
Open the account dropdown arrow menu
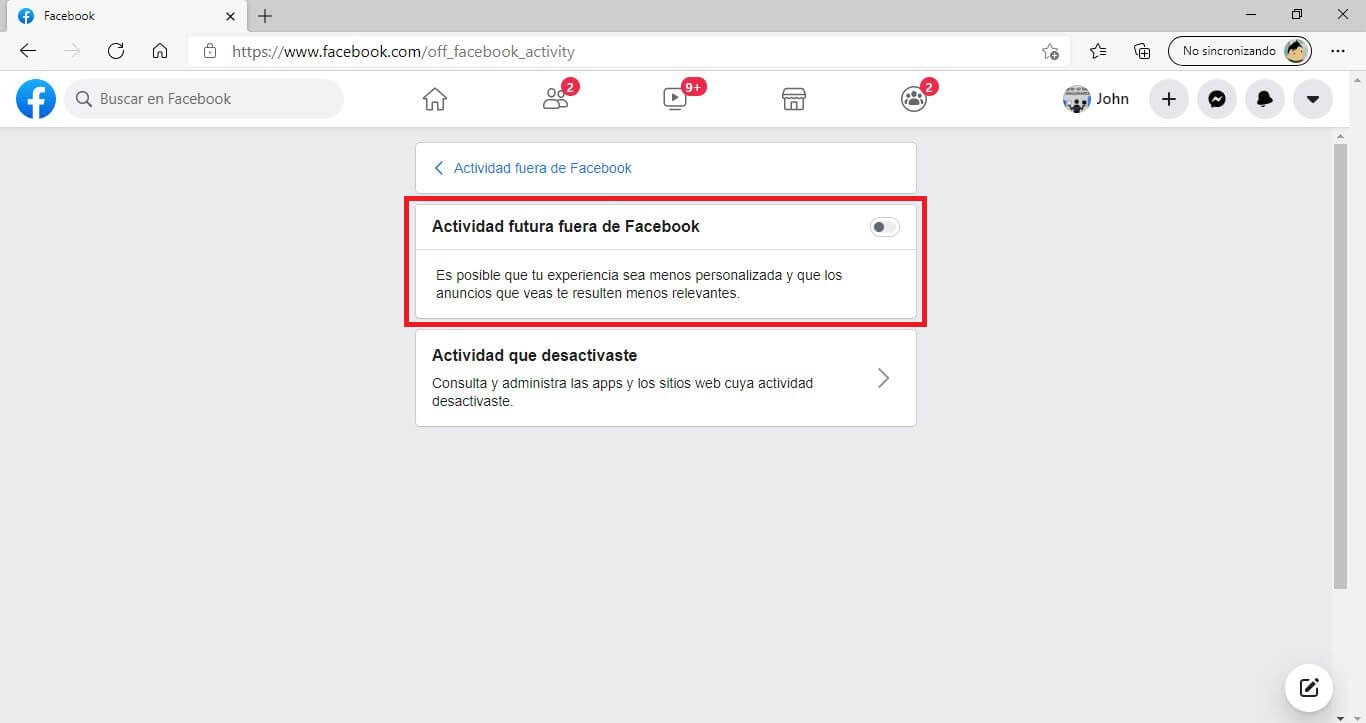tap(1313, 99)
